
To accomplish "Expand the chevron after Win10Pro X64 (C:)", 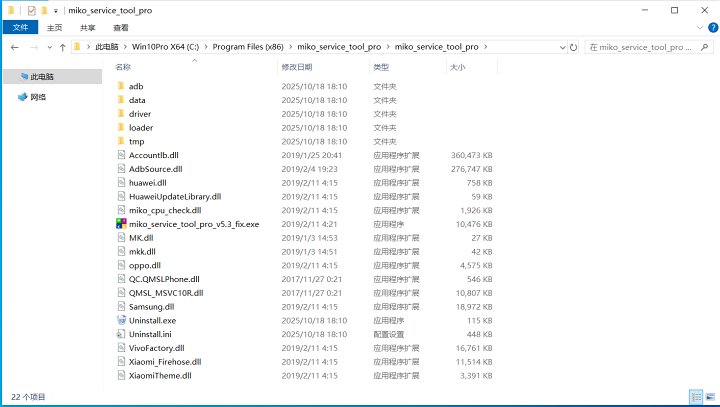I will (206, 47).
